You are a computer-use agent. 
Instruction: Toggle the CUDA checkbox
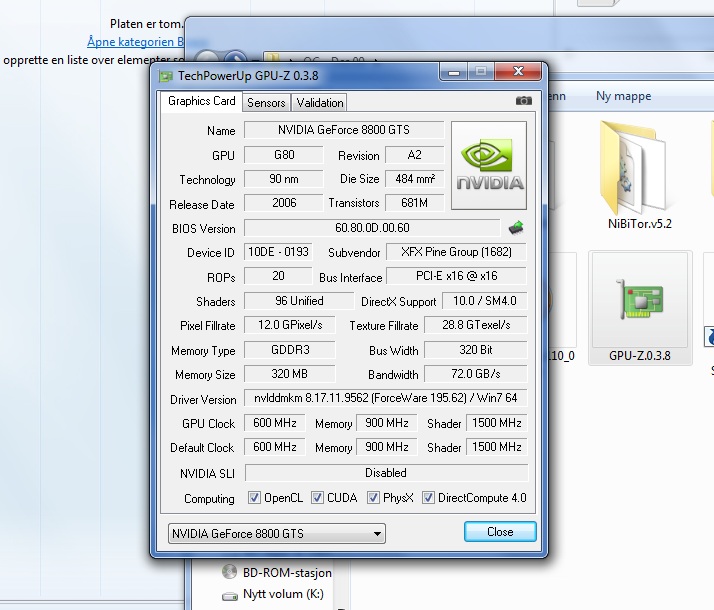318,498
